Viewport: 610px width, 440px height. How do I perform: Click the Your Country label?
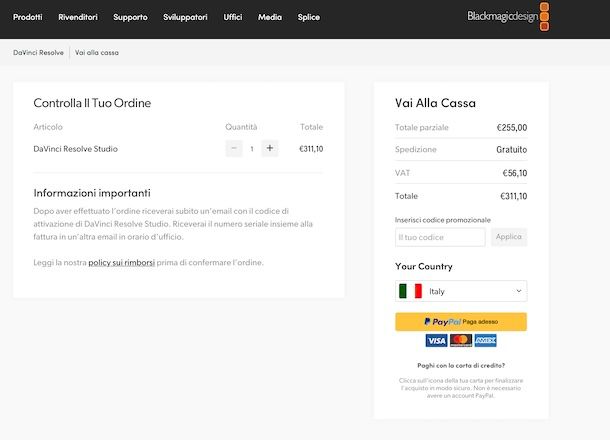point(424,266)
